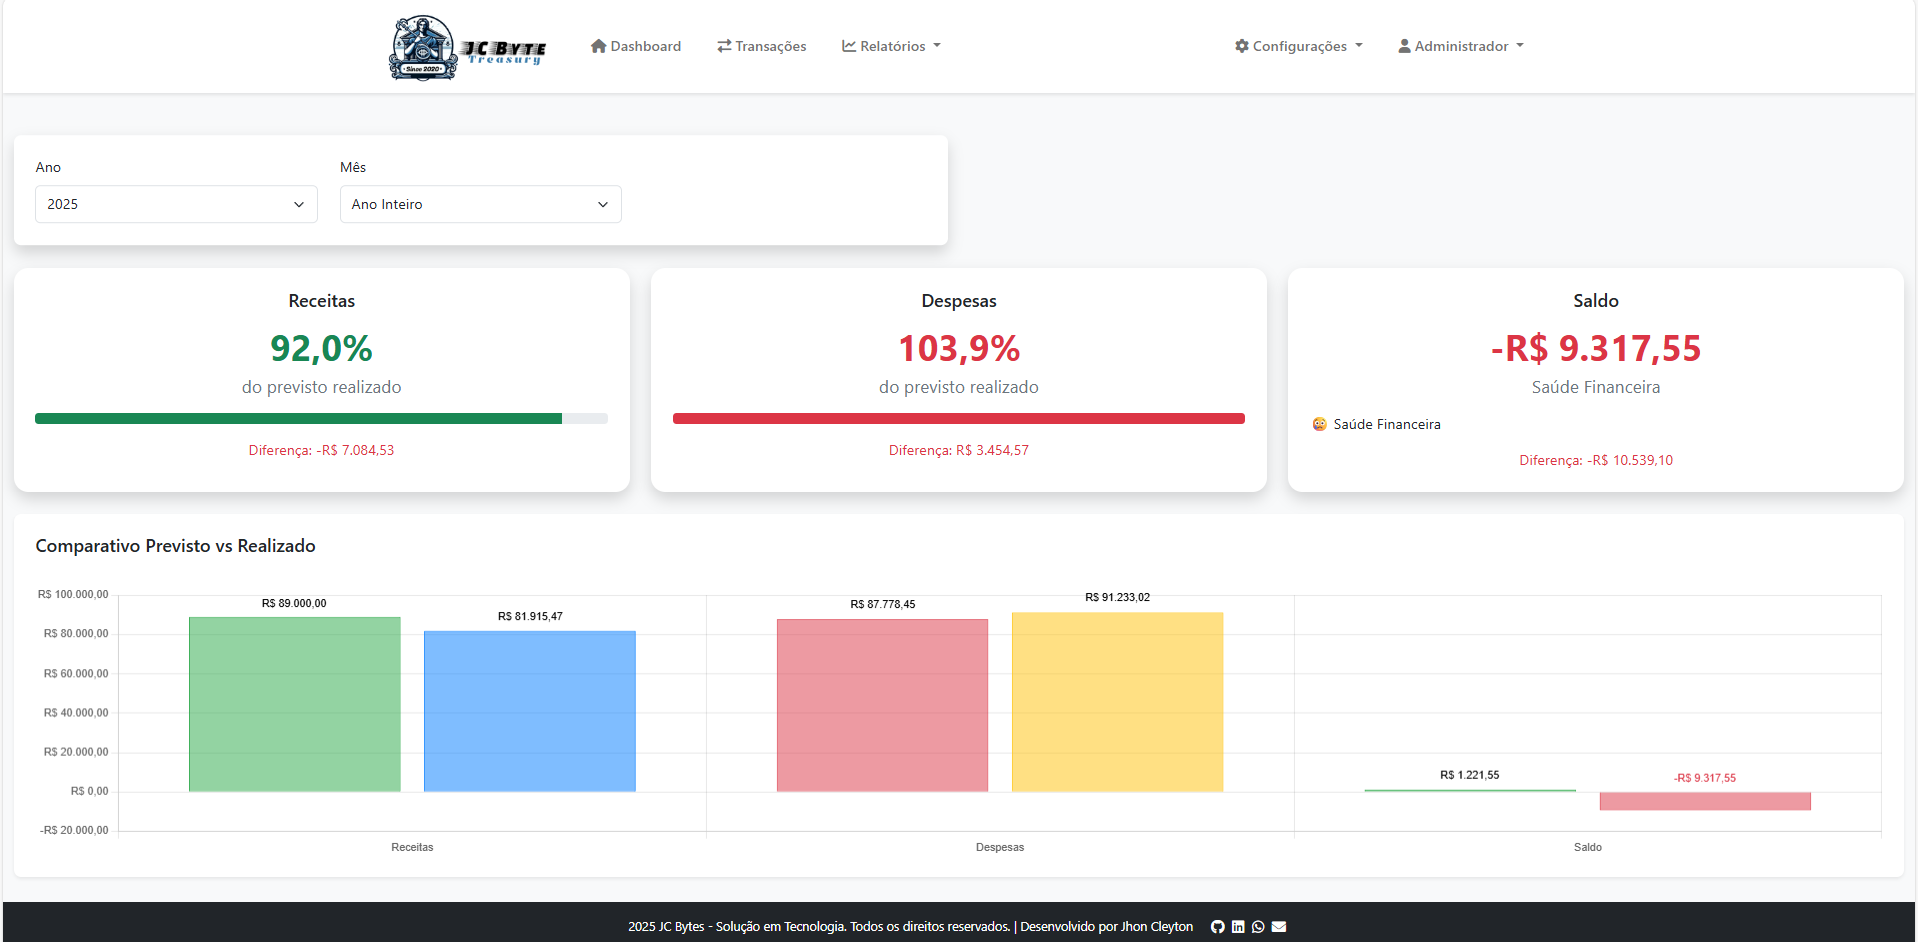Go to the Dashboard page
This screenshot has height=942, width=1918.
point(636,46)
